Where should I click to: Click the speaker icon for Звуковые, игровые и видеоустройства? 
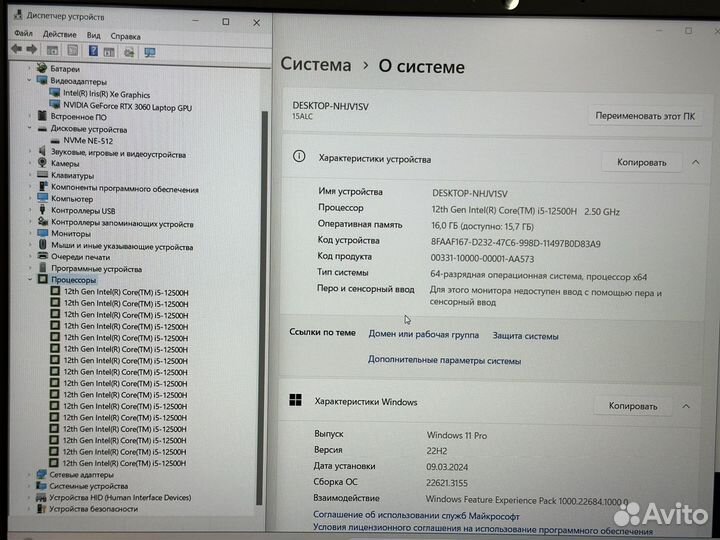[42, 151]
